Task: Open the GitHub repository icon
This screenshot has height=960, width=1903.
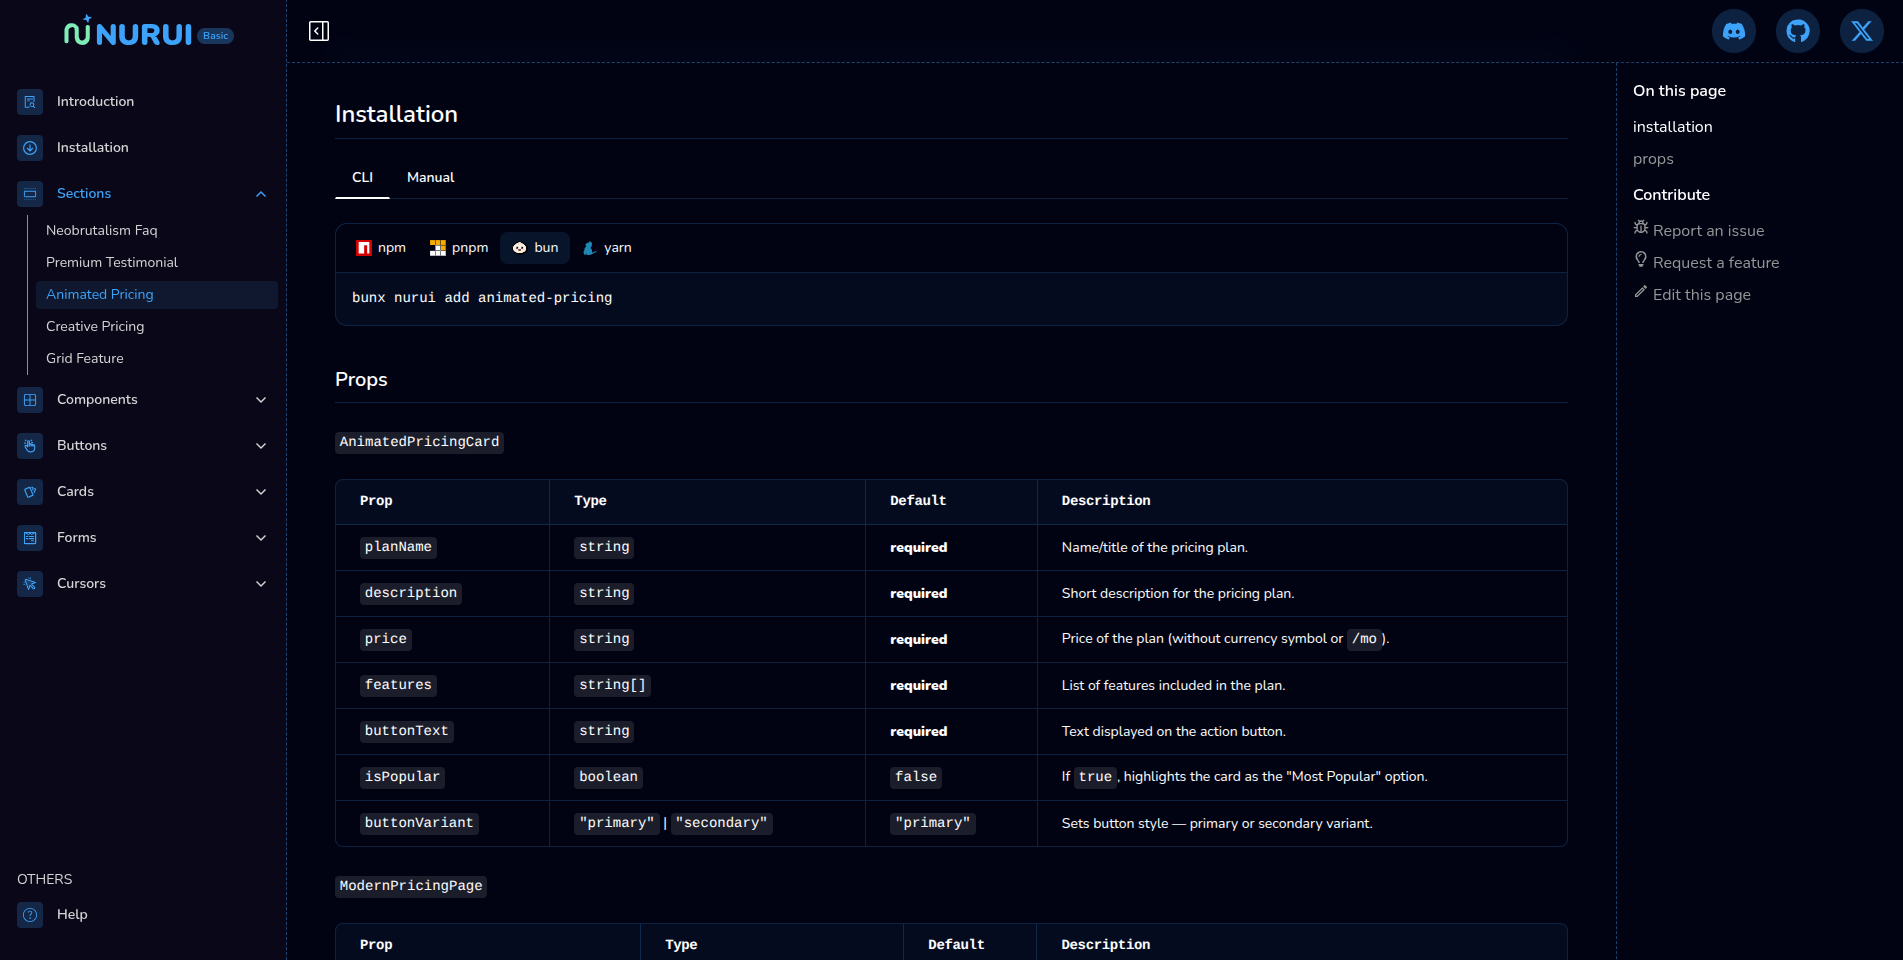Action: (1798, 31)
